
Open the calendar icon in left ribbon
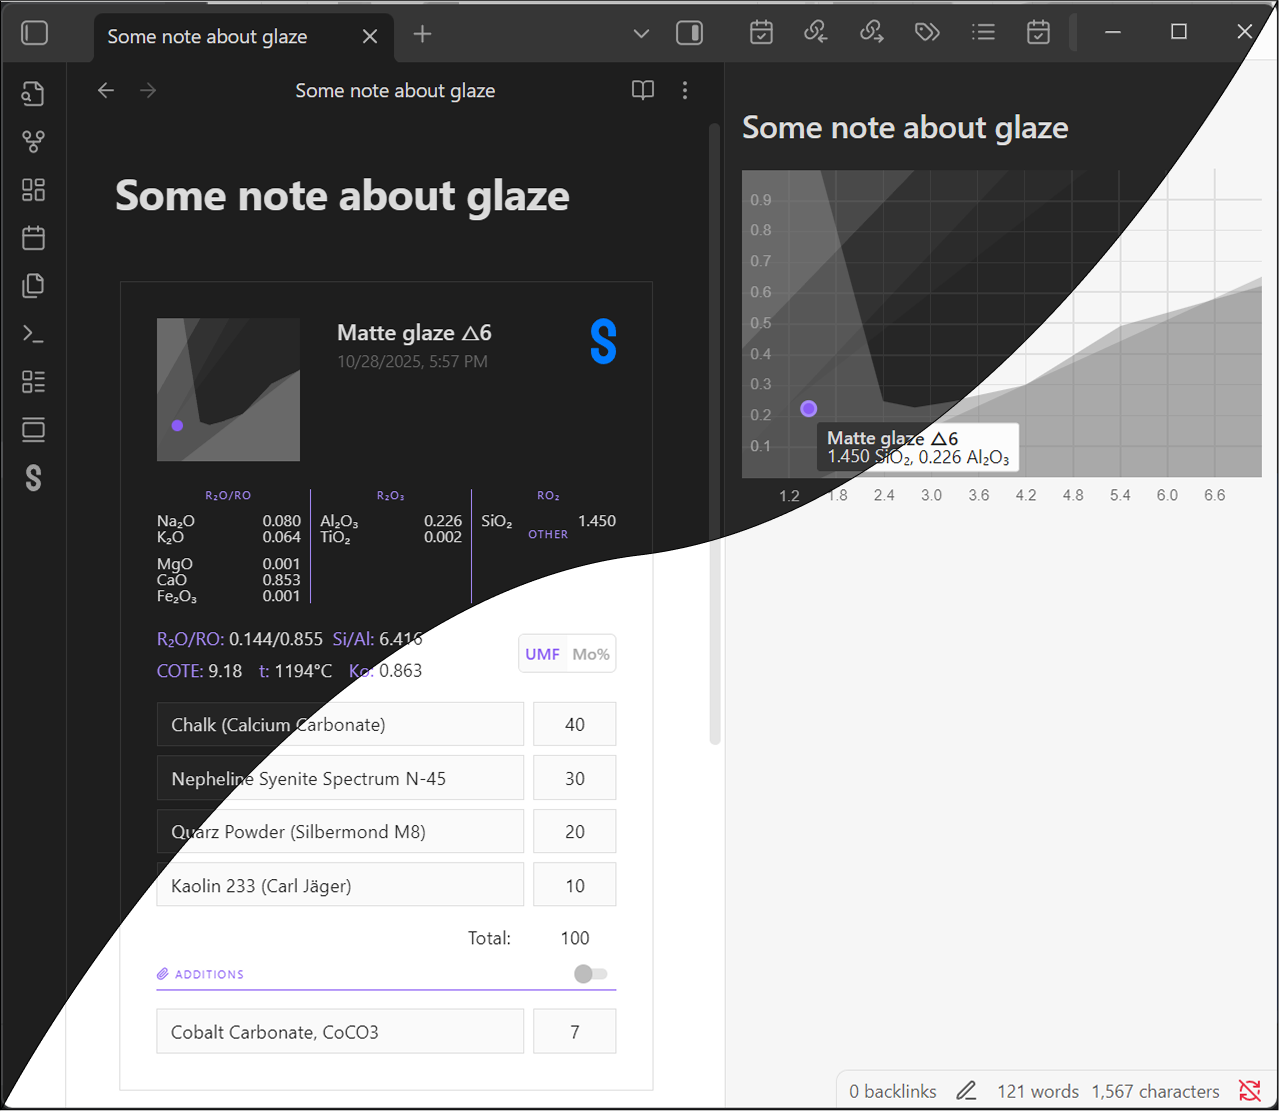pos(33,237)
